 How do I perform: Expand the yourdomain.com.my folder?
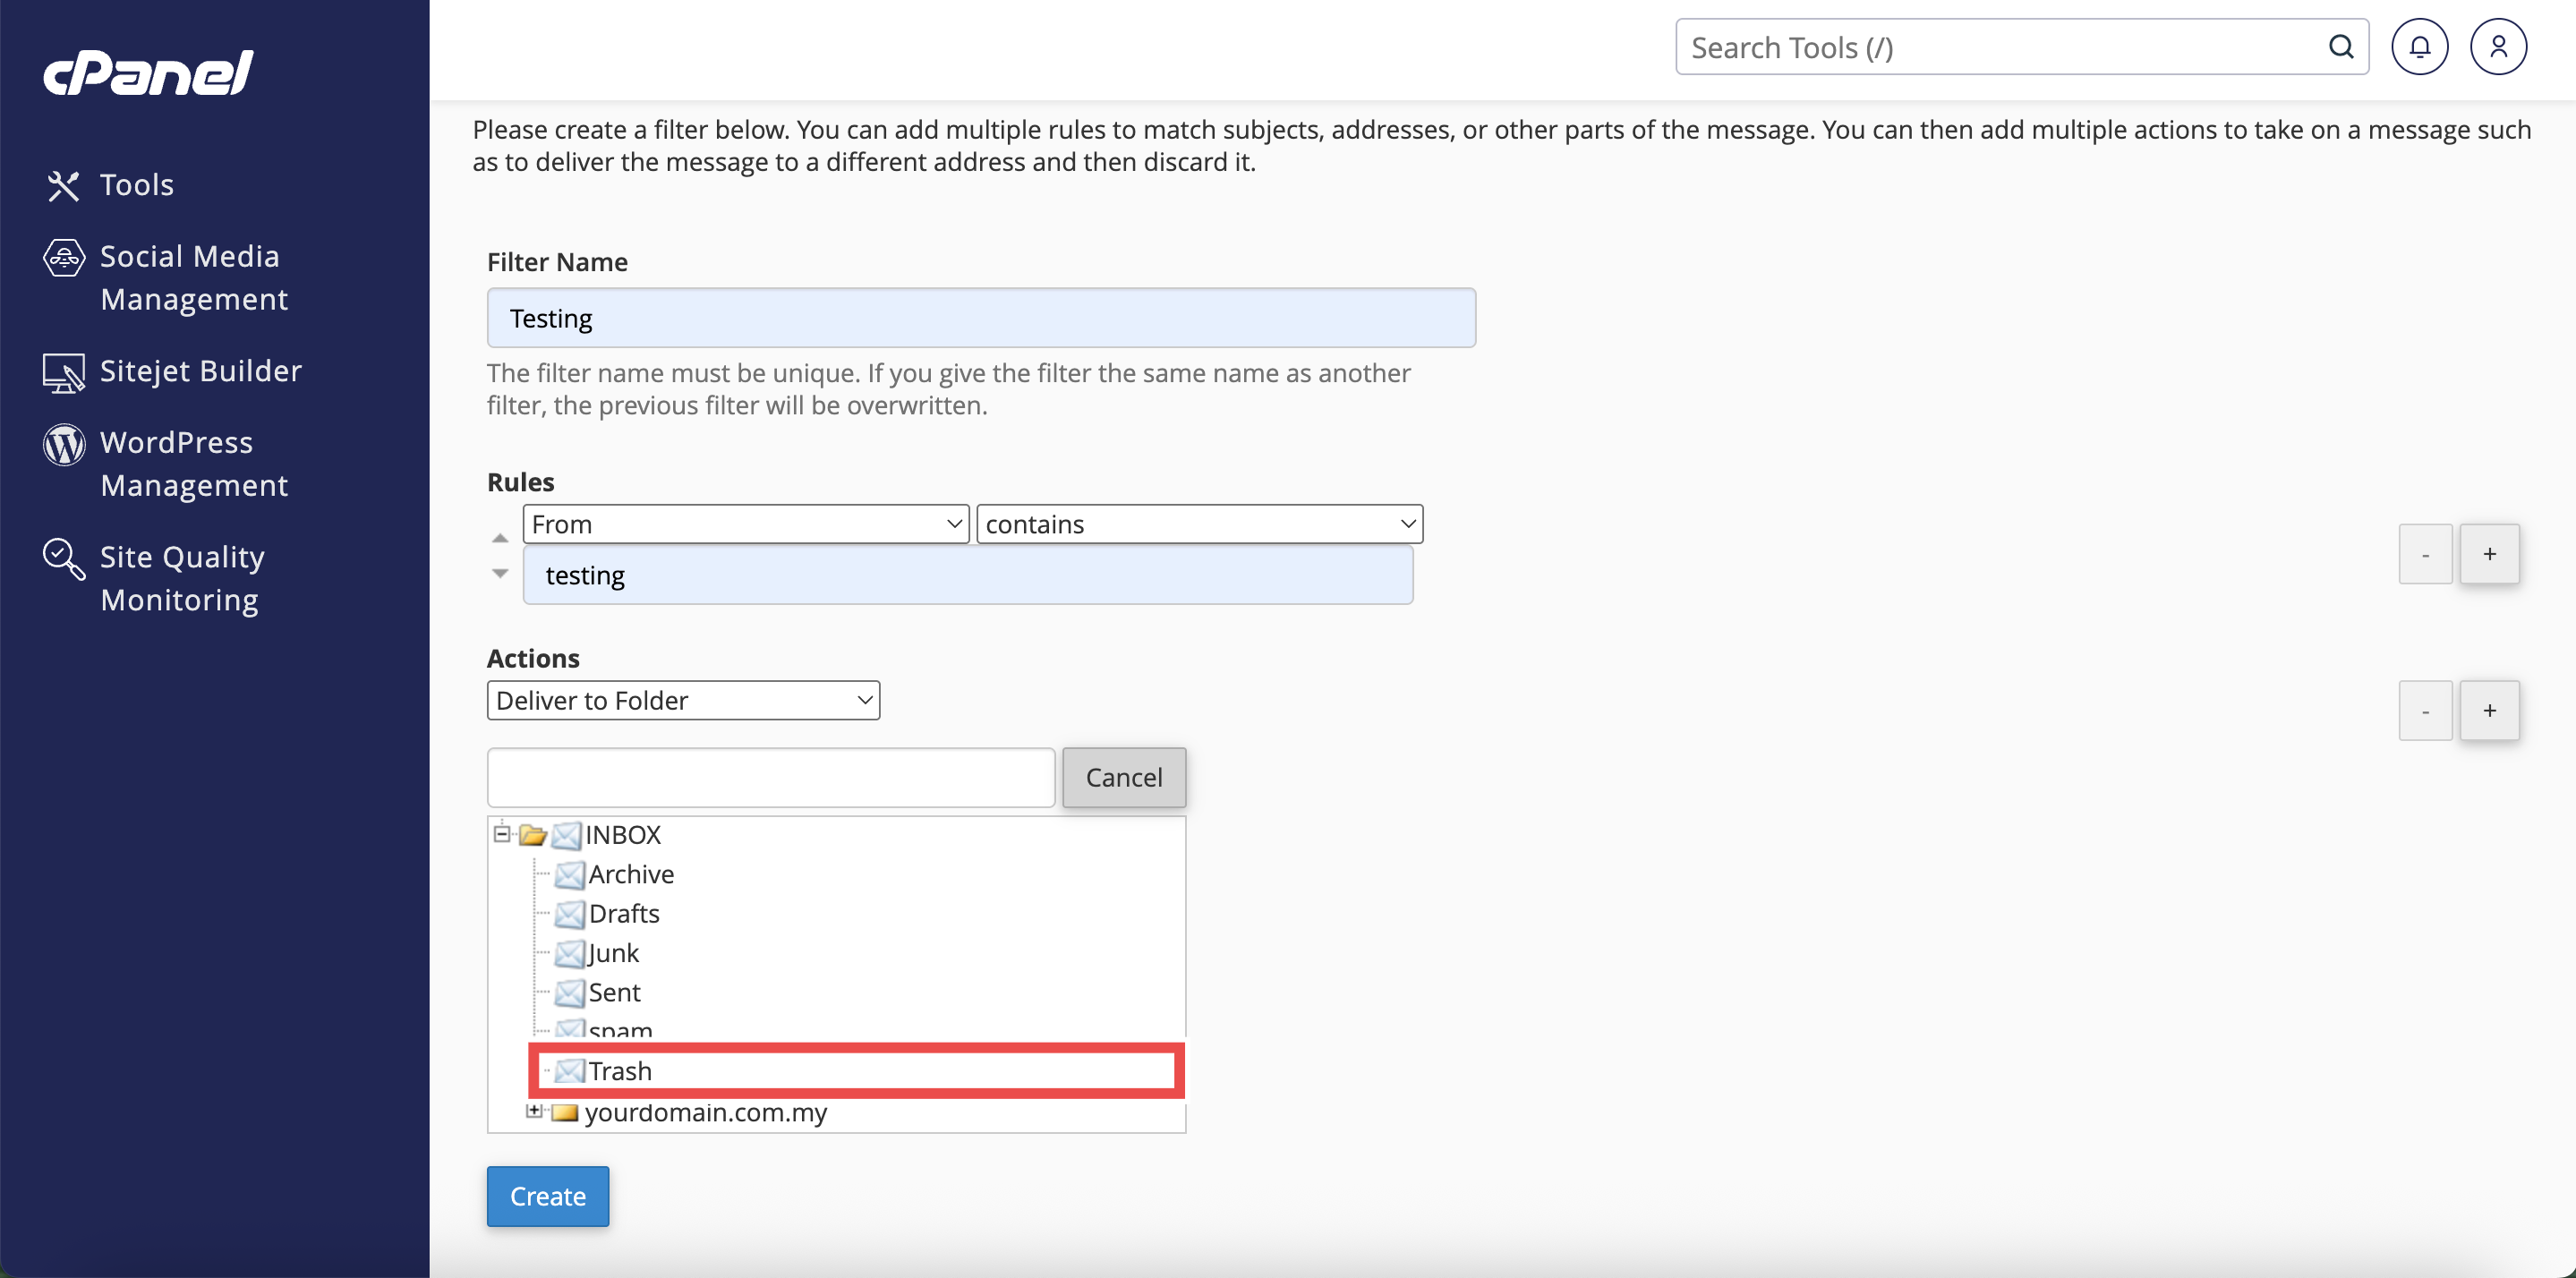tap(534, 1111)
